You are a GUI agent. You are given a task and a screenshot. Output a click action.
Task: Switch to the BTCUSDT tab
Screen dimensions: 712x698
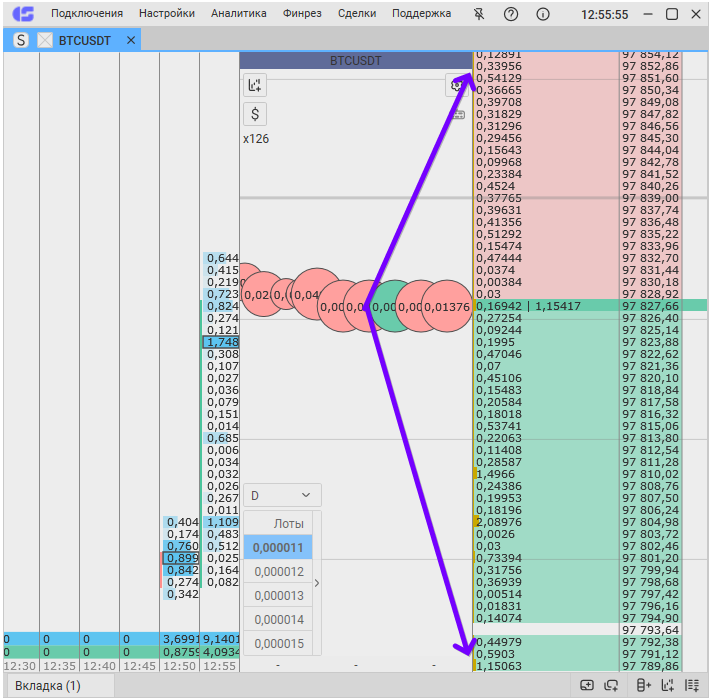pos(83,40)
